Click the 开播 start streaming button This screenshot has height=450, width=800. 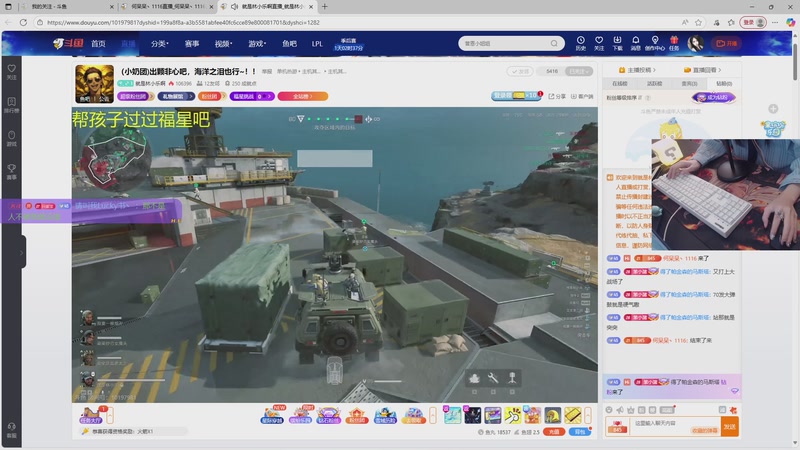click(727, 43)
